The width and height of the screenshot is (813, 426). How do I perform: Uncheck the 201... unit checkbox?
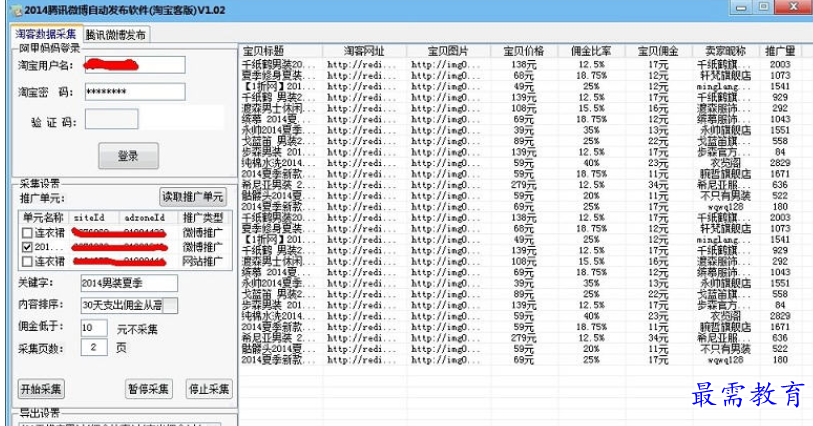click(x=27, y=247)
